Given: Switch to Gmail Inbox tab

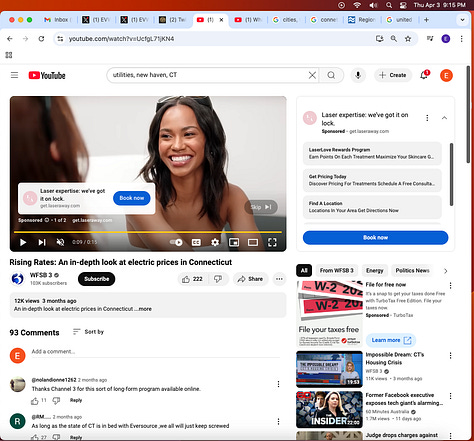Looking at the screenshot, I should (58, 20).
